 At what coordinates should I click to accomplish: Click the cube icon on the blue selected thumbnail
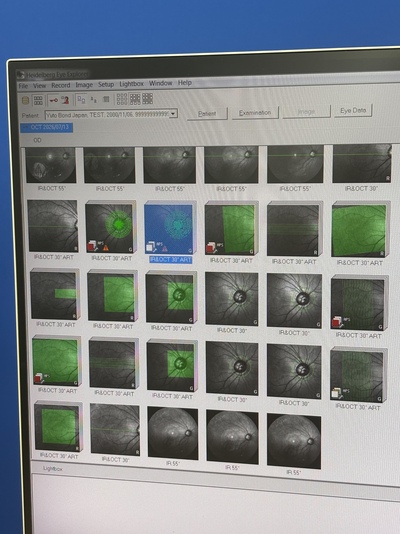click(151, 248)
